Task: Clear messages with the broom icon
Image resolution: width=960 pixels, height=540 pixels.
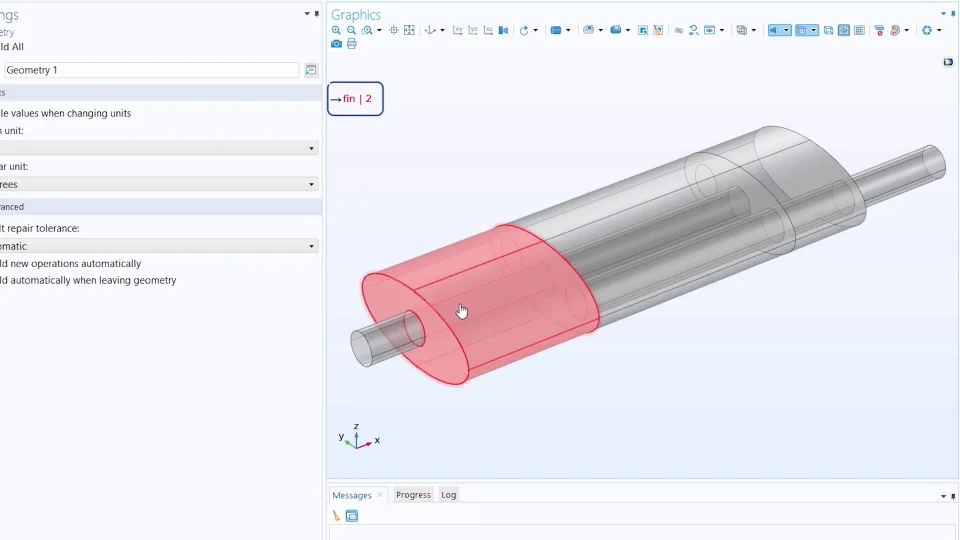Action: point(337,516)
